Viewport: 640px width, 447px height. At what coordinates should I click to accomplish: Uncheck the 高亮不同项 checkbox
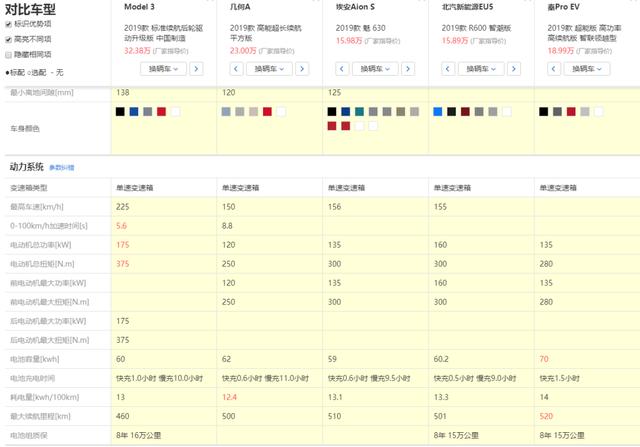[x=9, y=39]
